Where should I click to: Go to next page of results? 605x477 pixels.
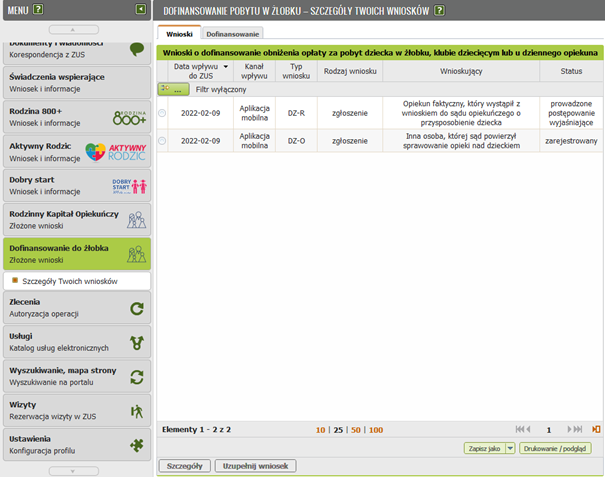tap(569, 430)
